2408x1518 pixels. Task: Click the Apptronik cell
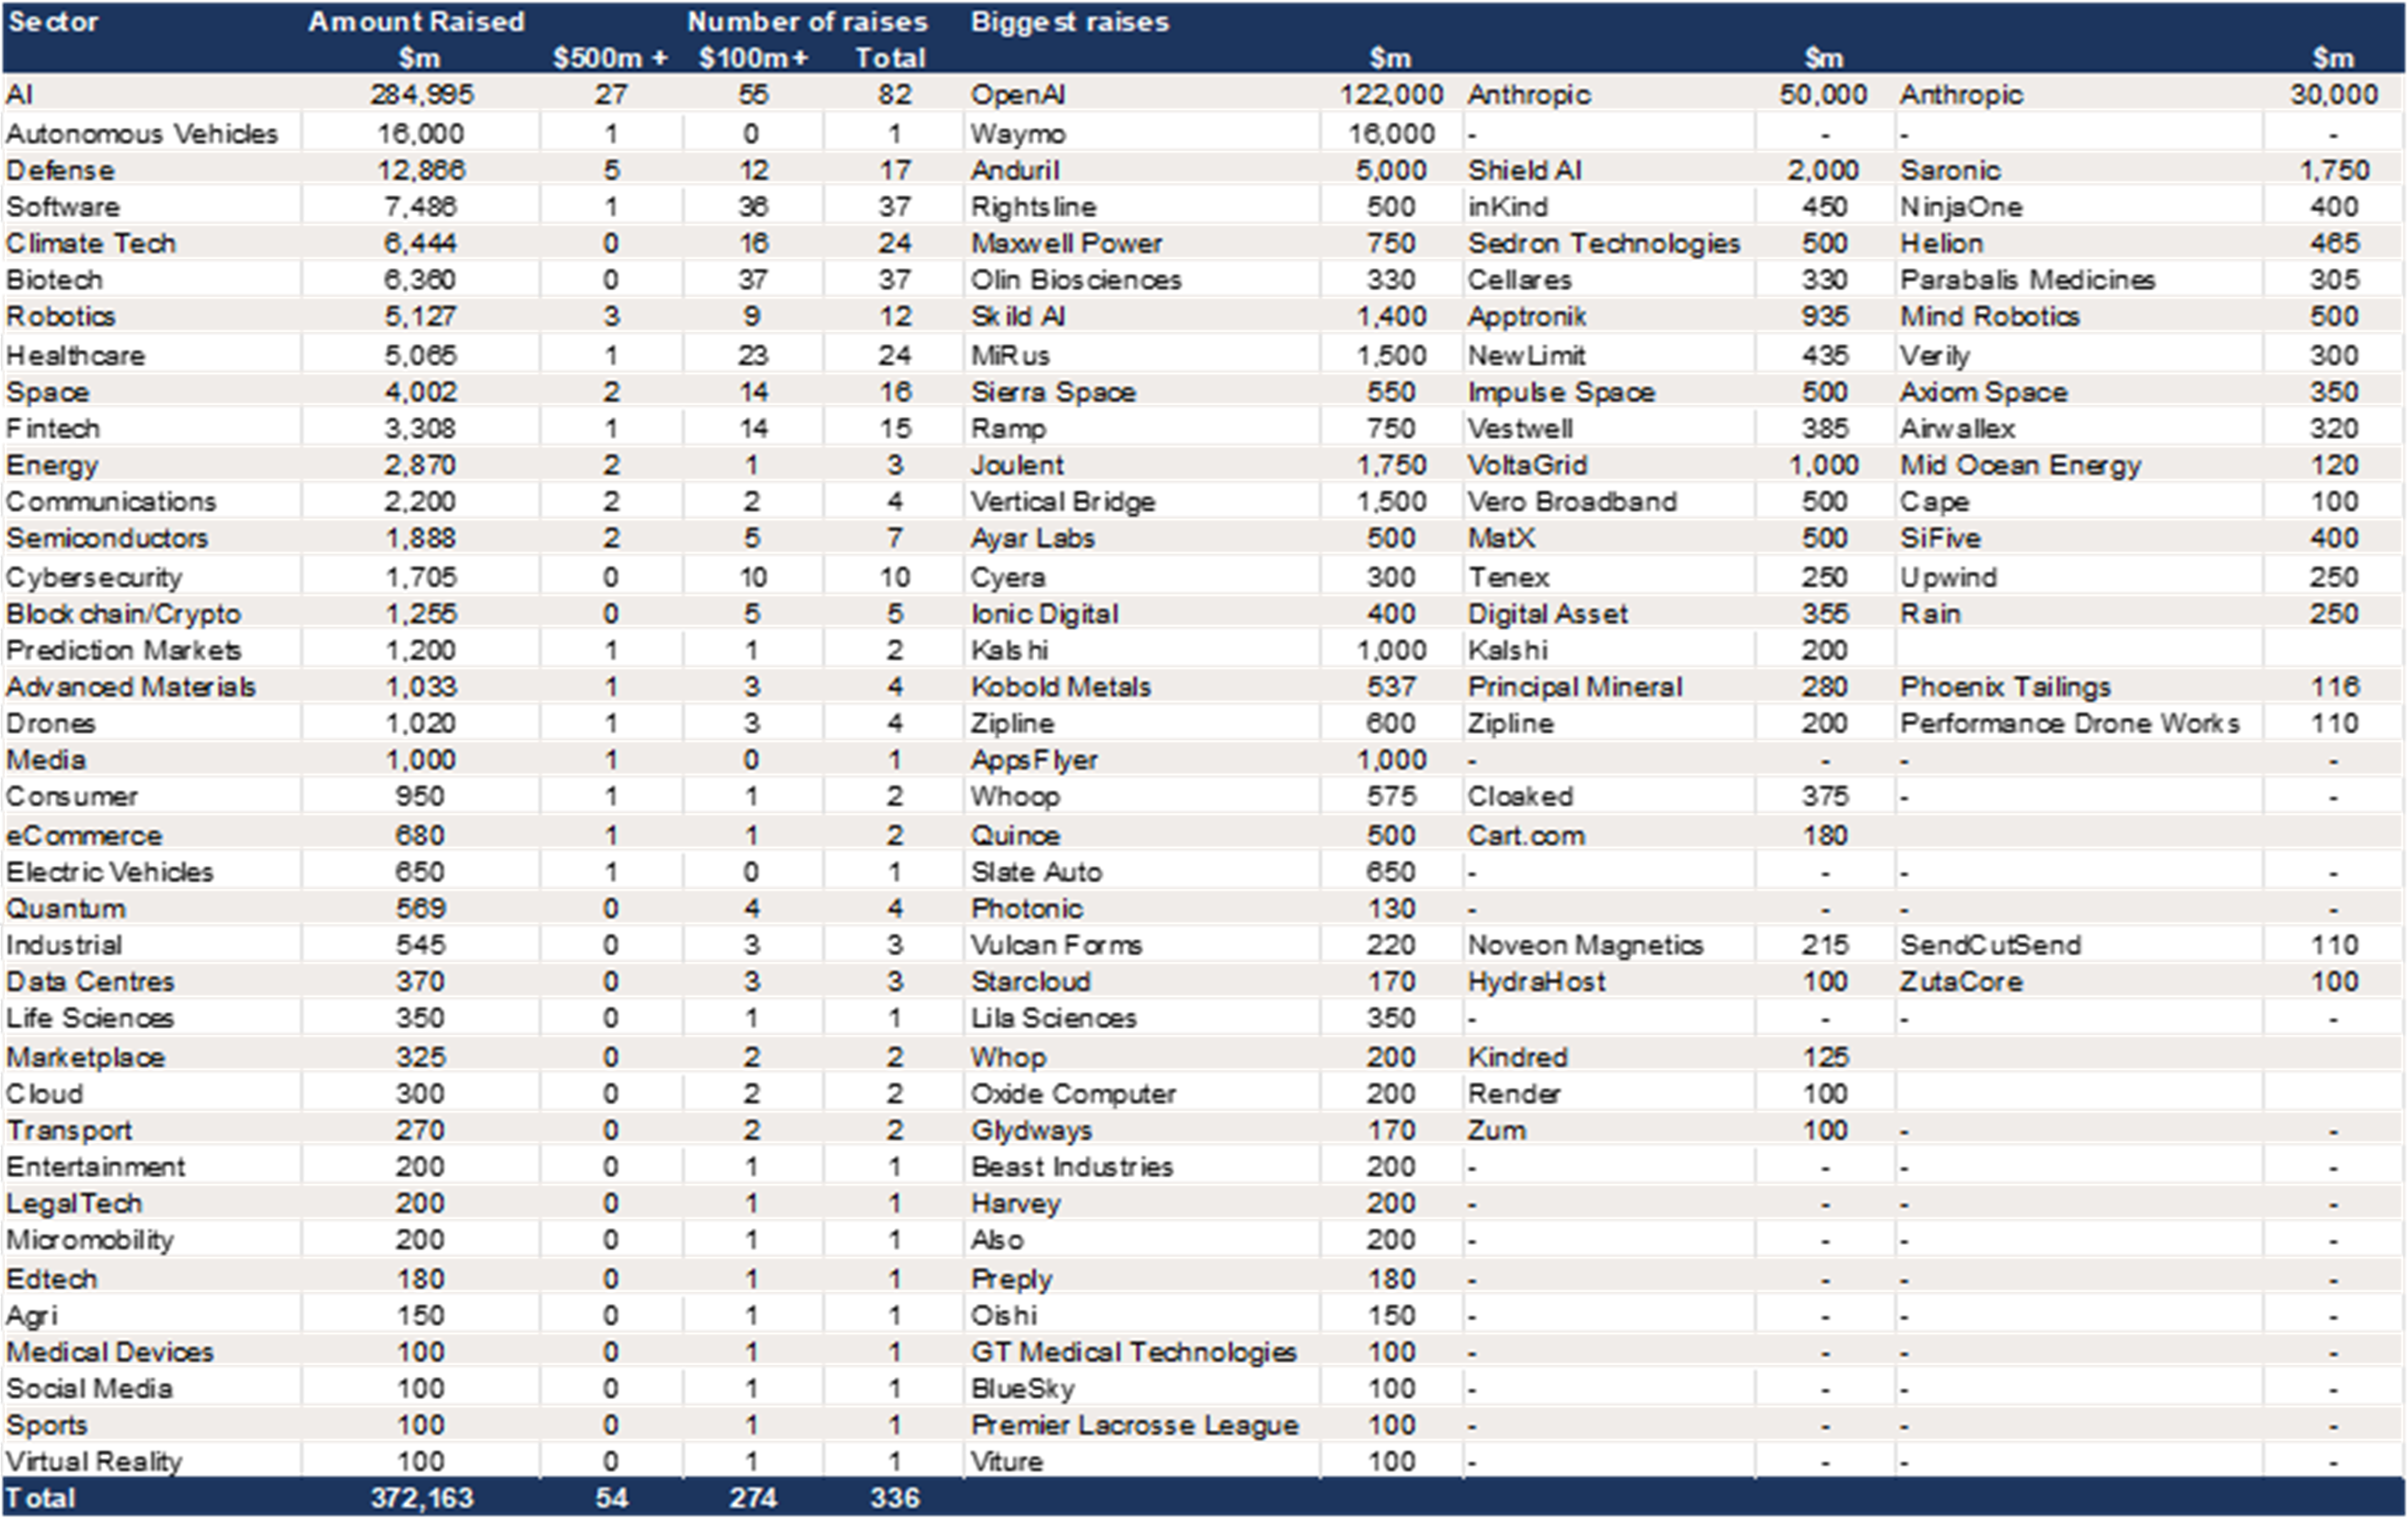[x=1526, y=317]
